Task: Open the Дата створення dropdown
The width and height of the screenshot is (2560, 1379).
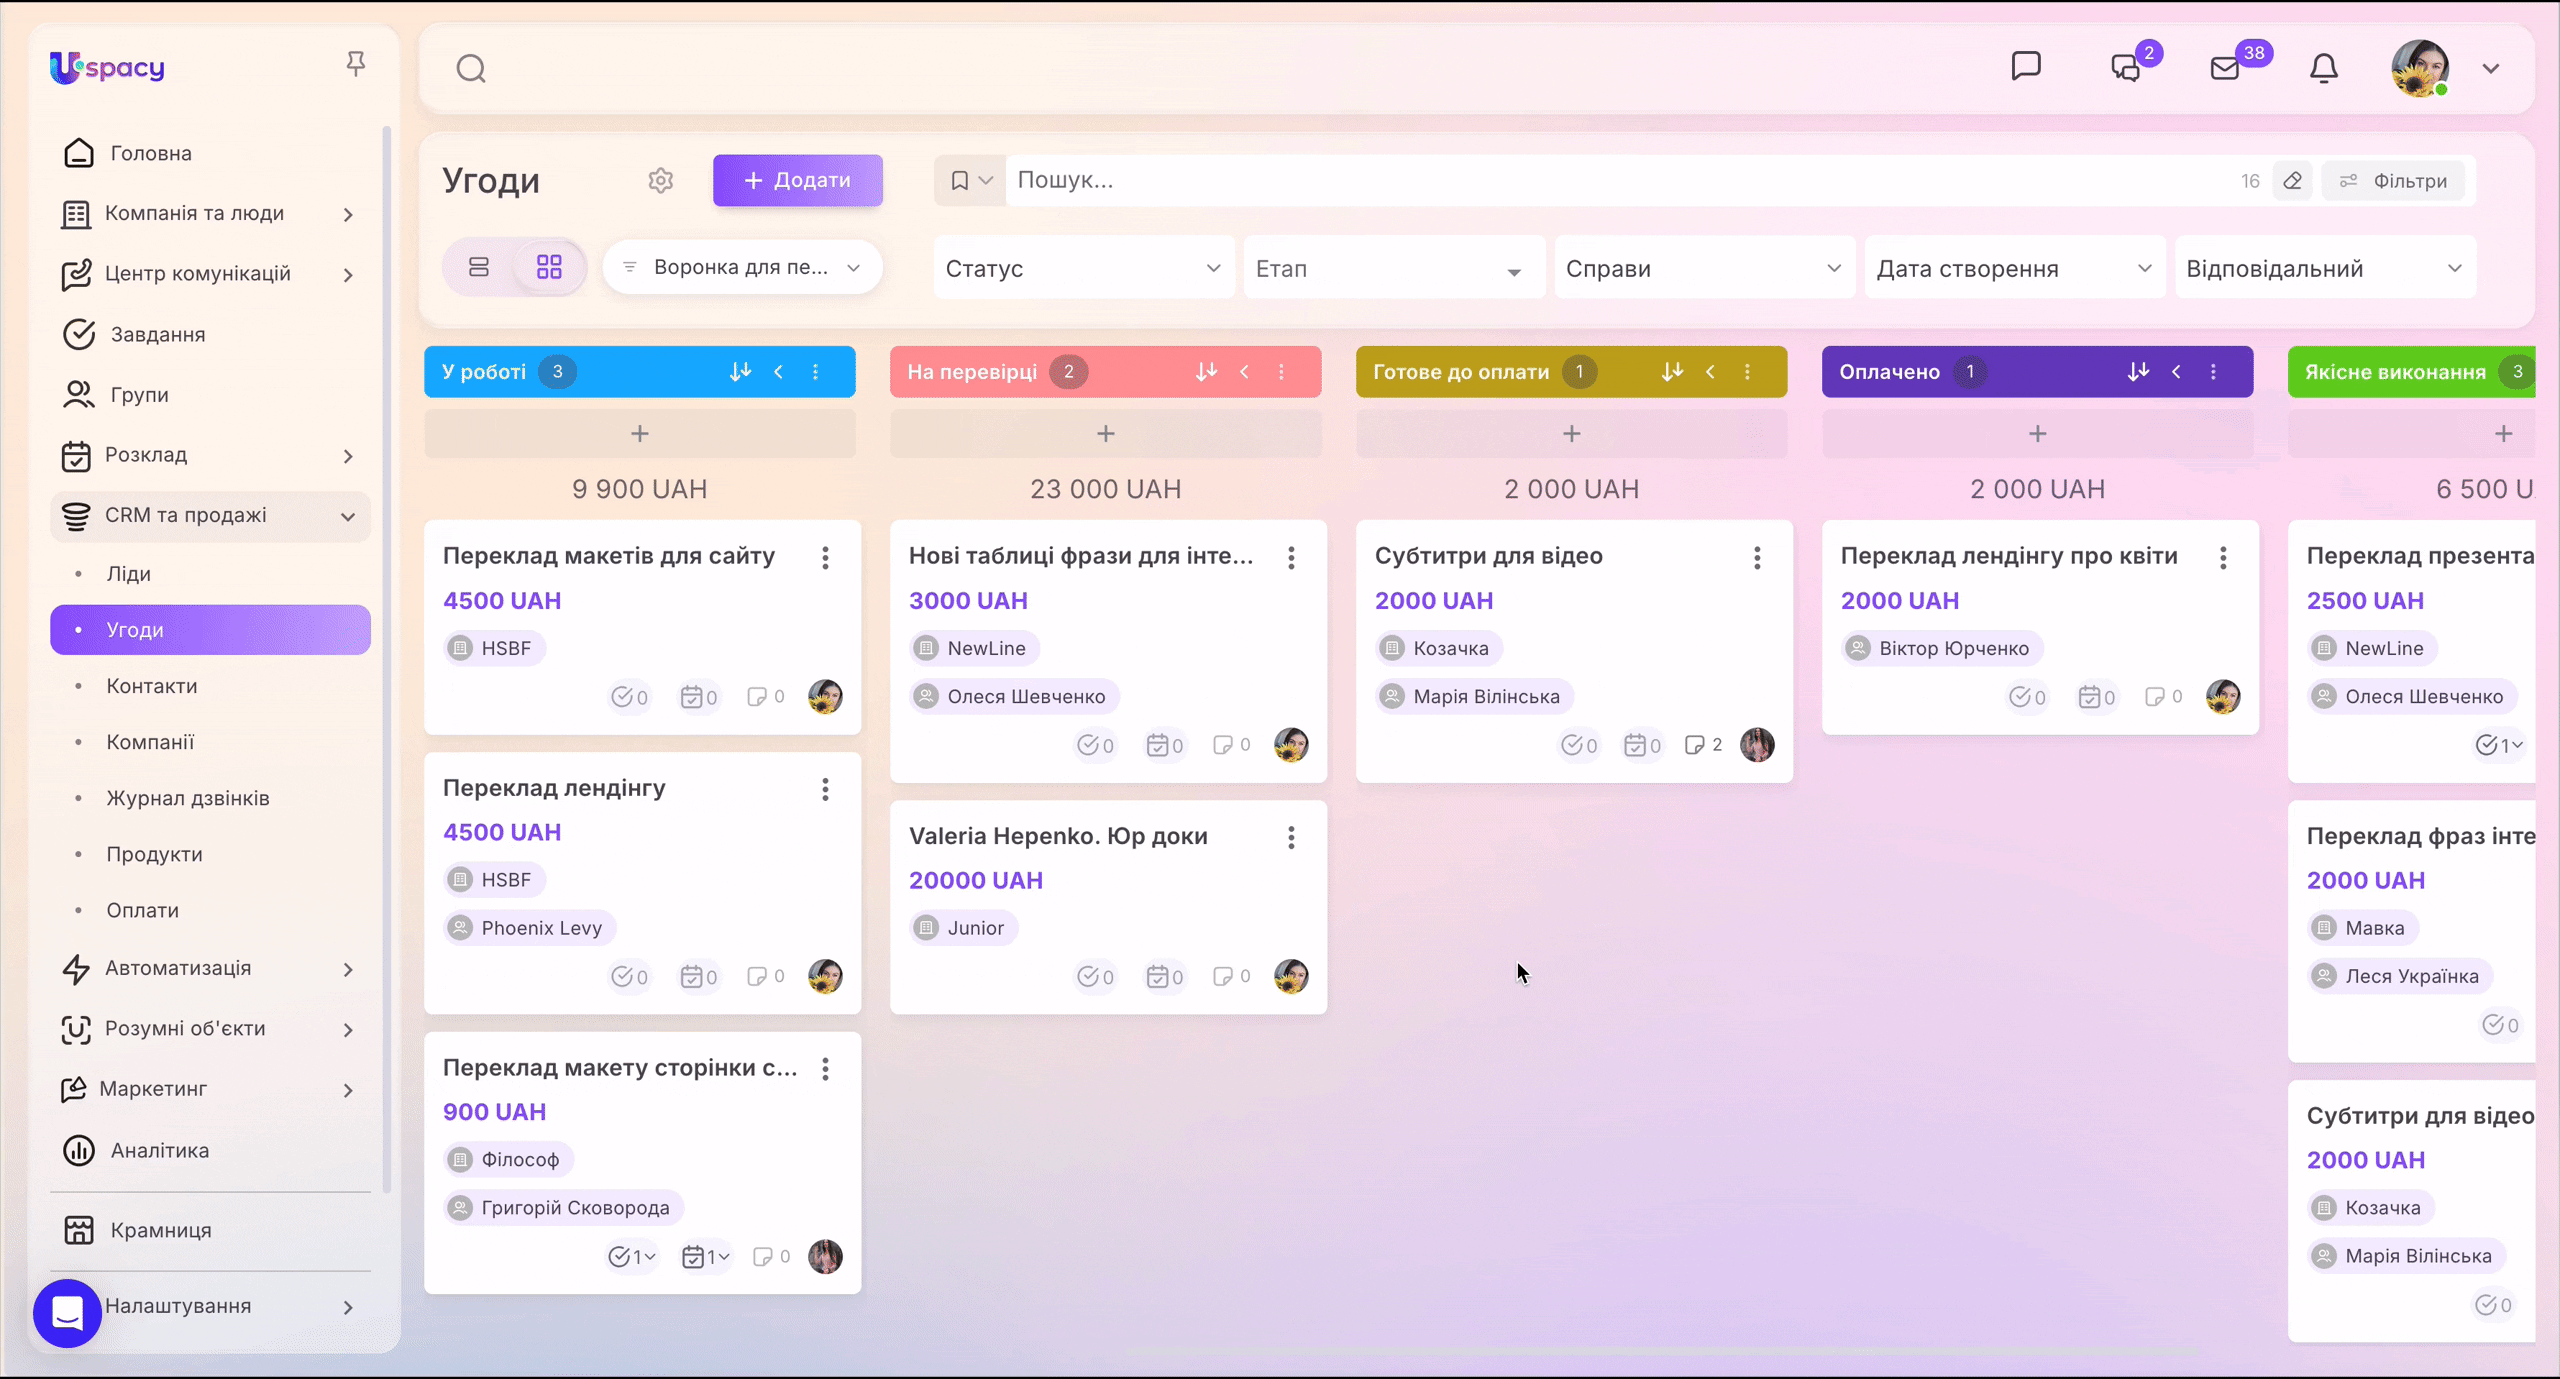Action: 2014,268
